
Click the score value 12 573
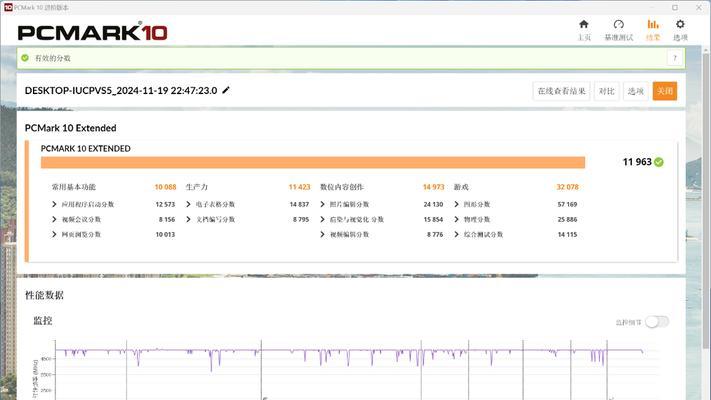click(x=165, y=205)
